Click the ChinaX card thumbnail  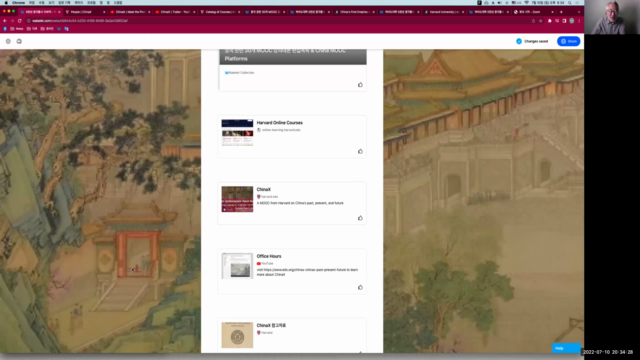237,199
